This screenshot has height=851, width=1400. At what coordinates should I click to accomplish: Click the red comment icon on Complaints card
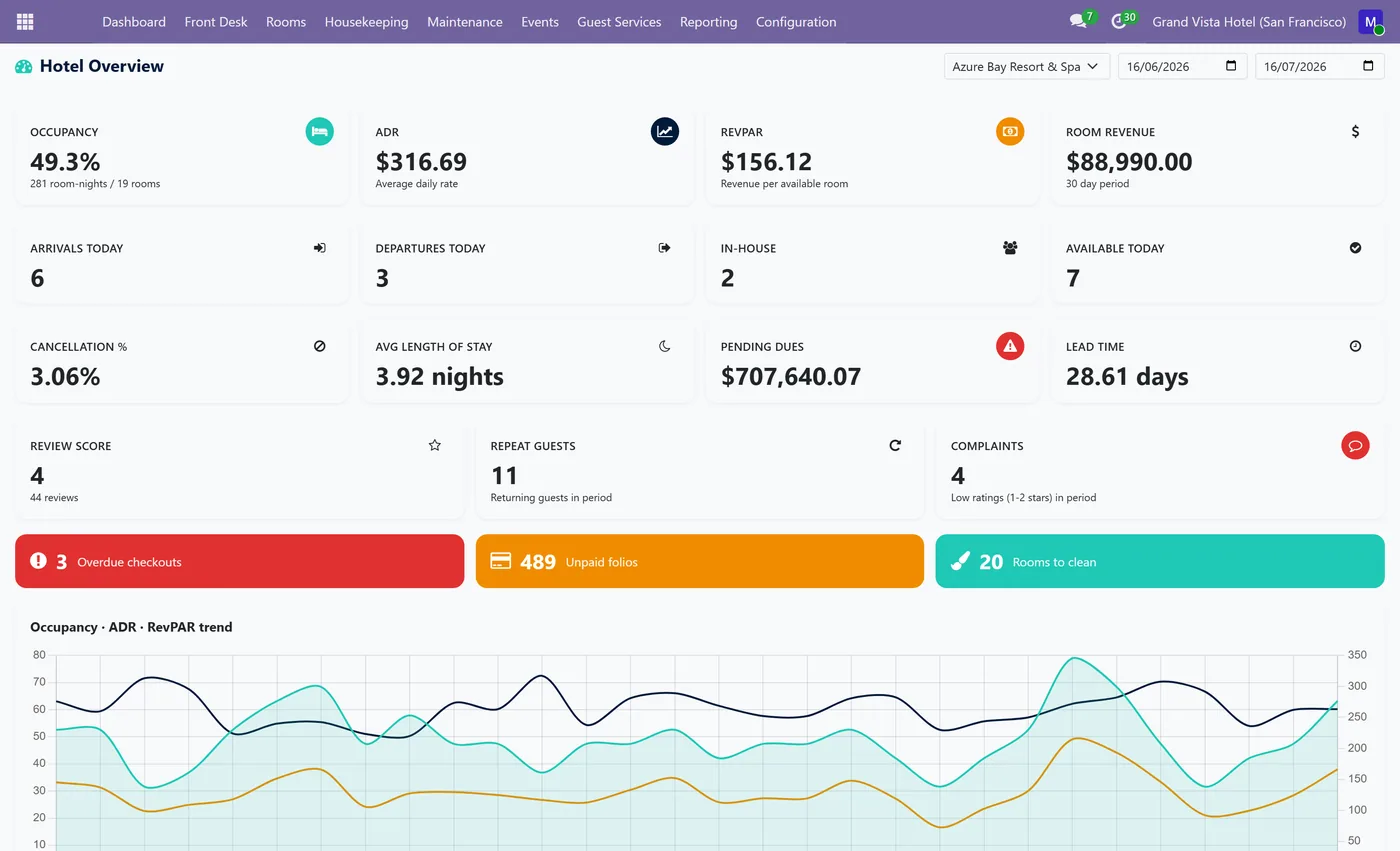tap(1355, 445)
